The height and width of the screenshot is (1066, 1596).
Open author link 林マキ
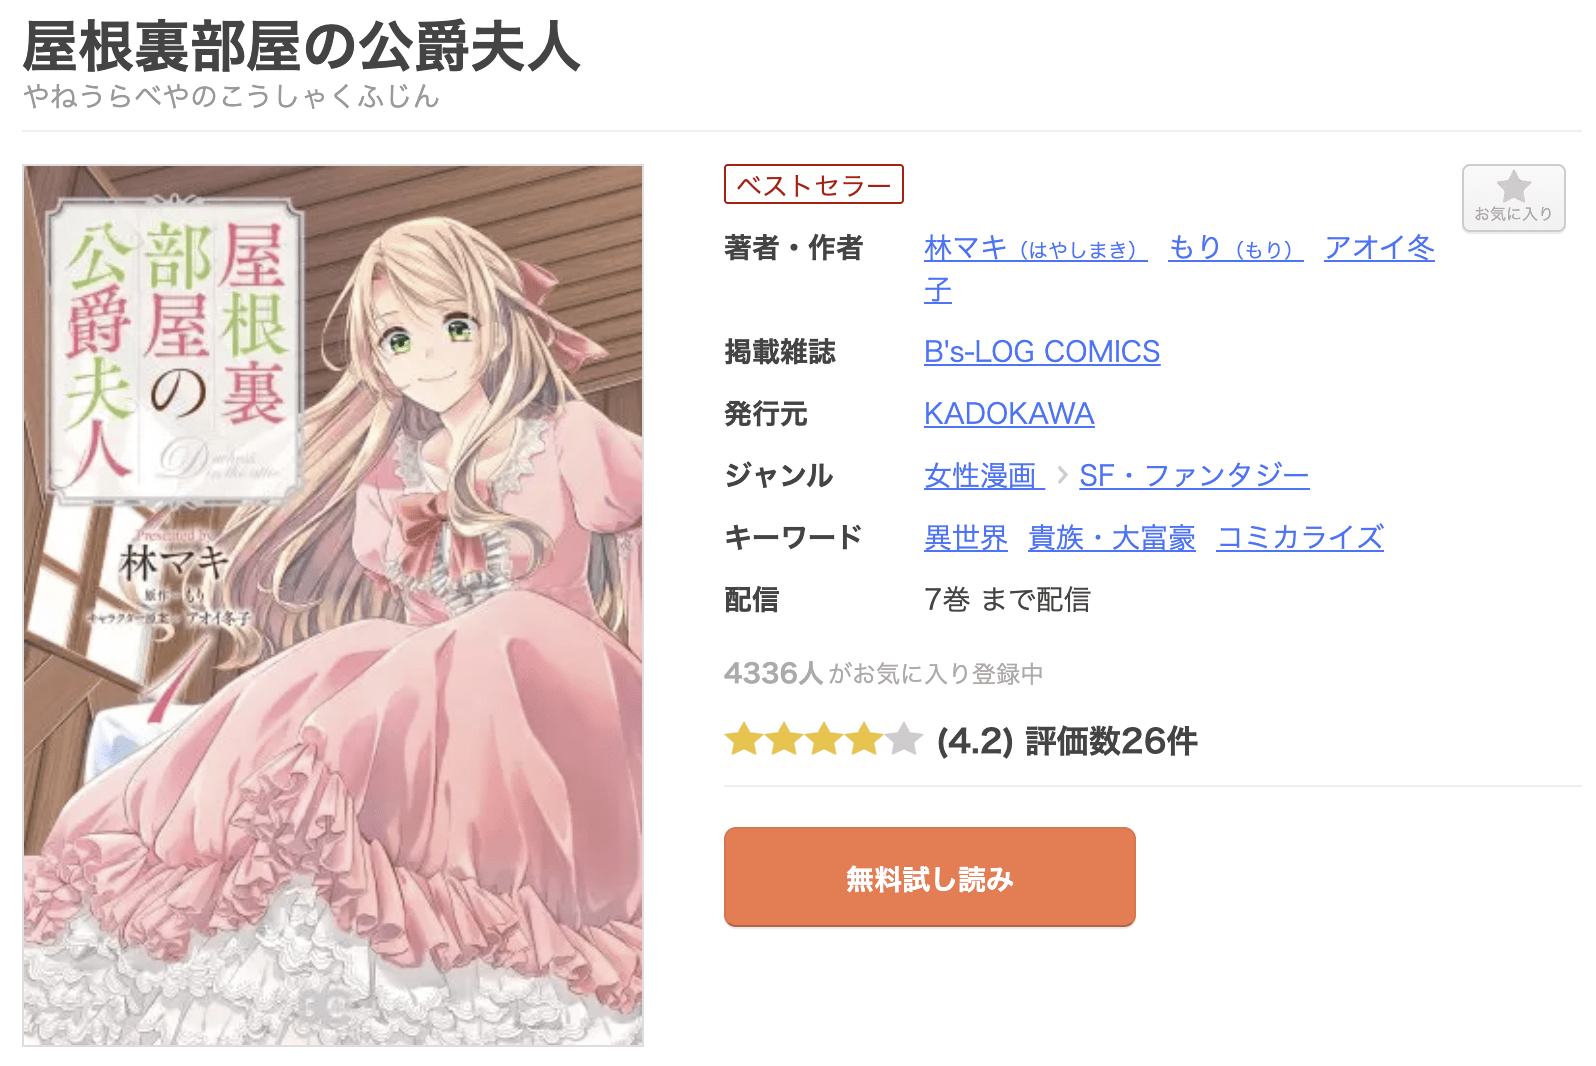point(1035,247)
